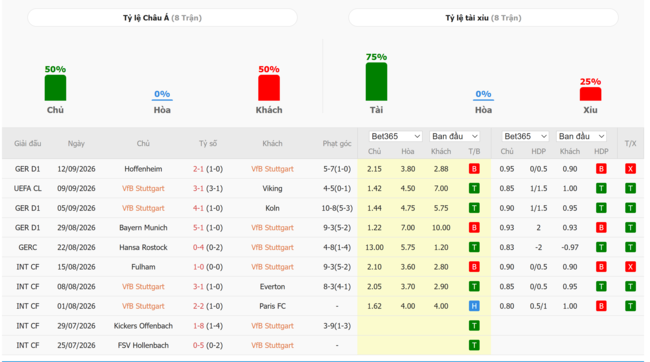Click the Fulham team name

coord(143,267)
